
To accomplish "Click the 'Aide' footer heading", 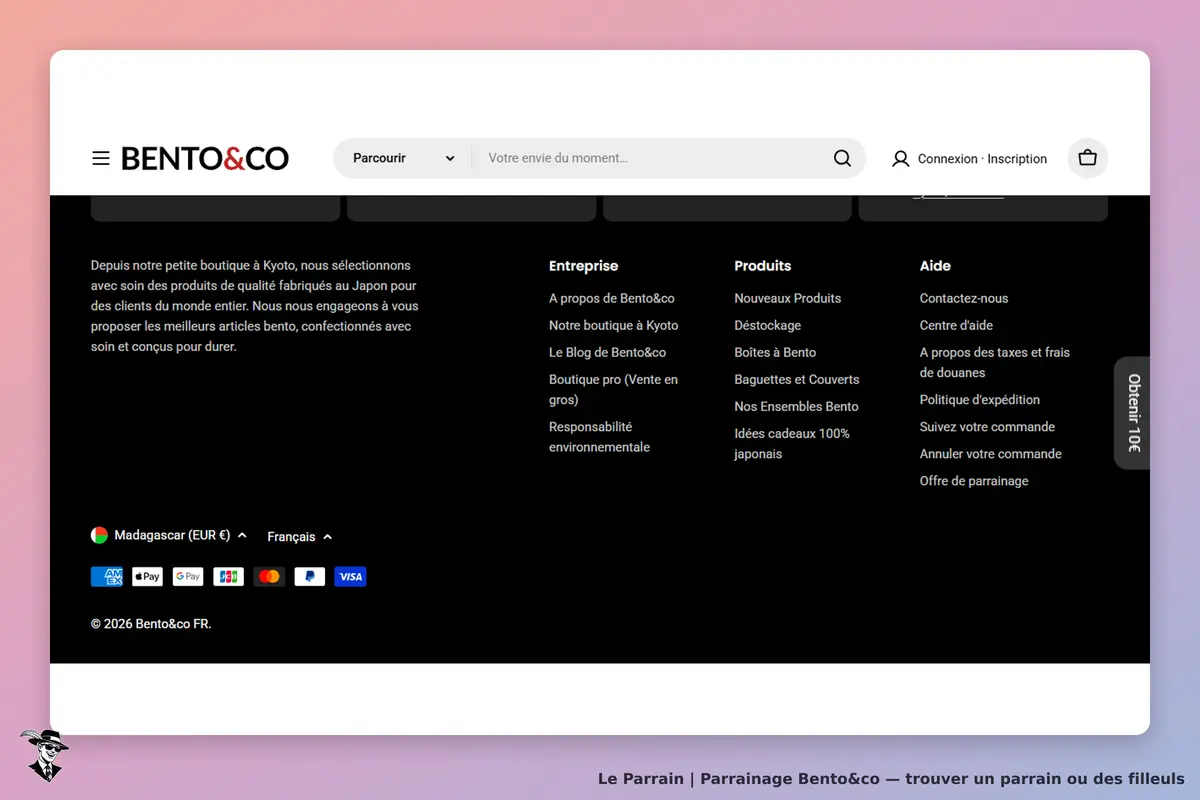I will (935, 266).
